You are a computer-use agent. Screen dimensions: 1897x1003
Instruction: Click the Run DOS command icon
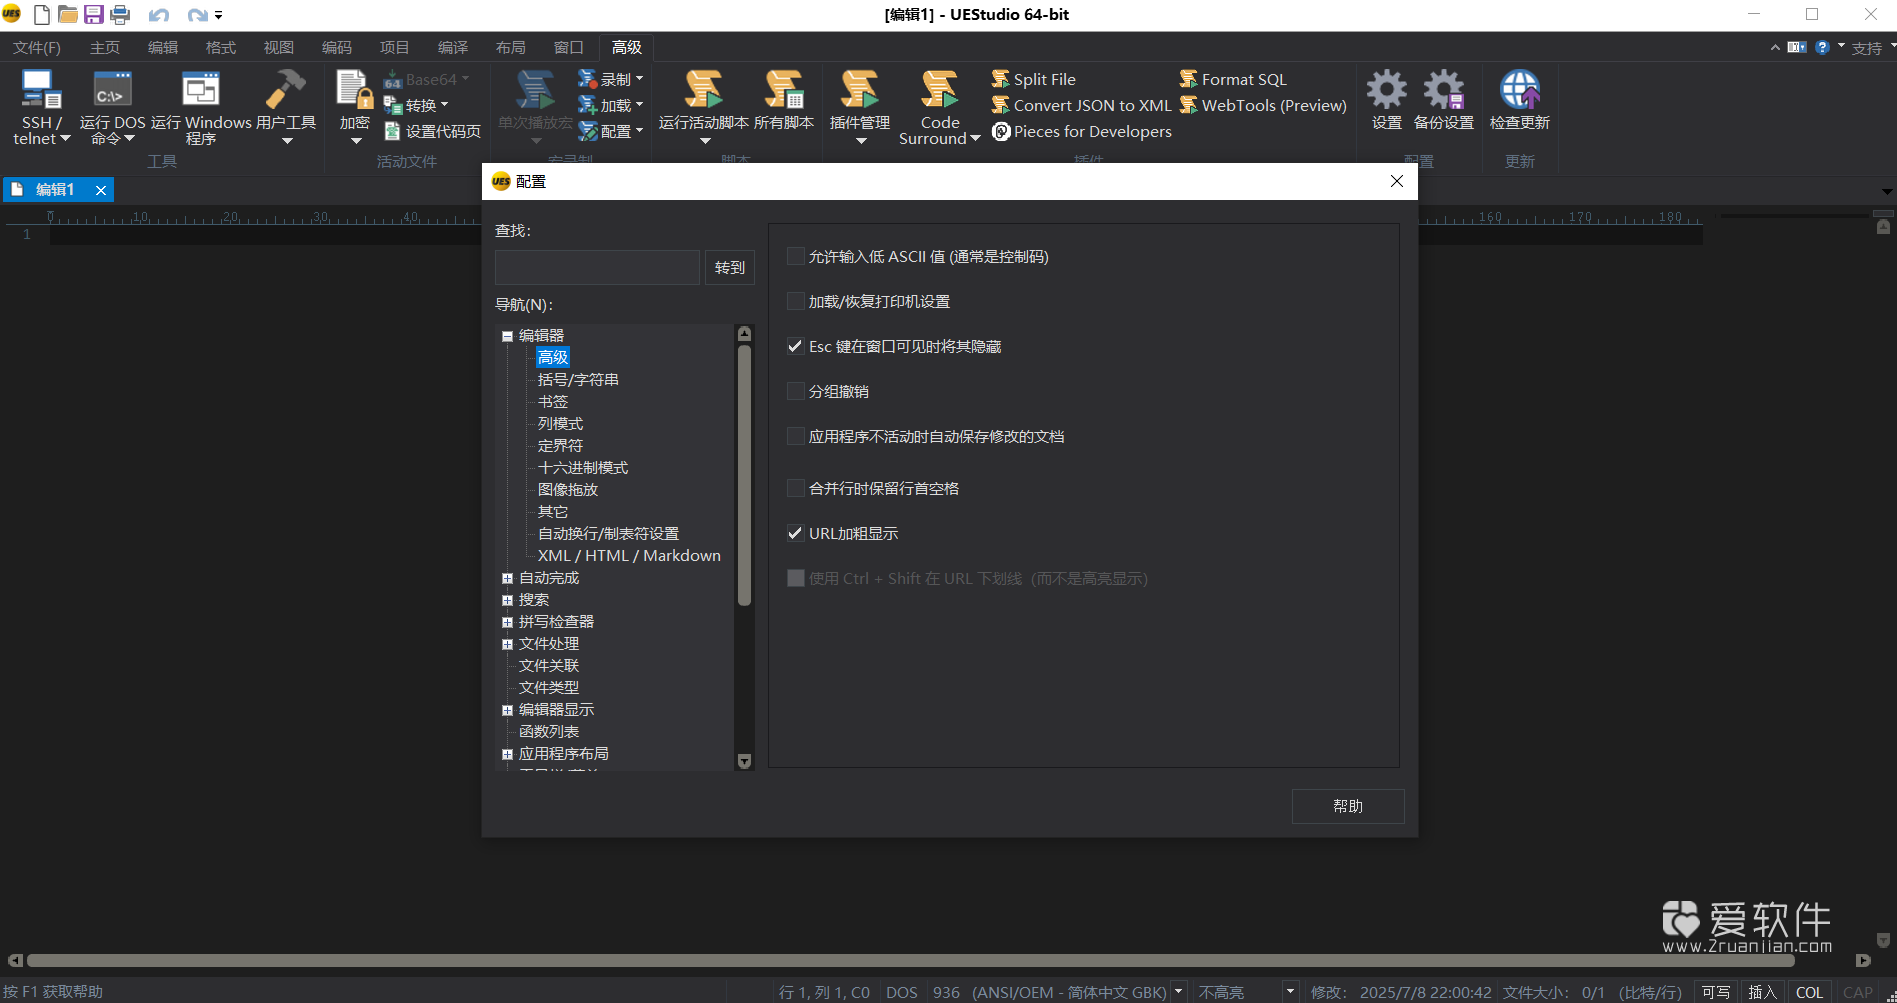click(x=112, y=89)
